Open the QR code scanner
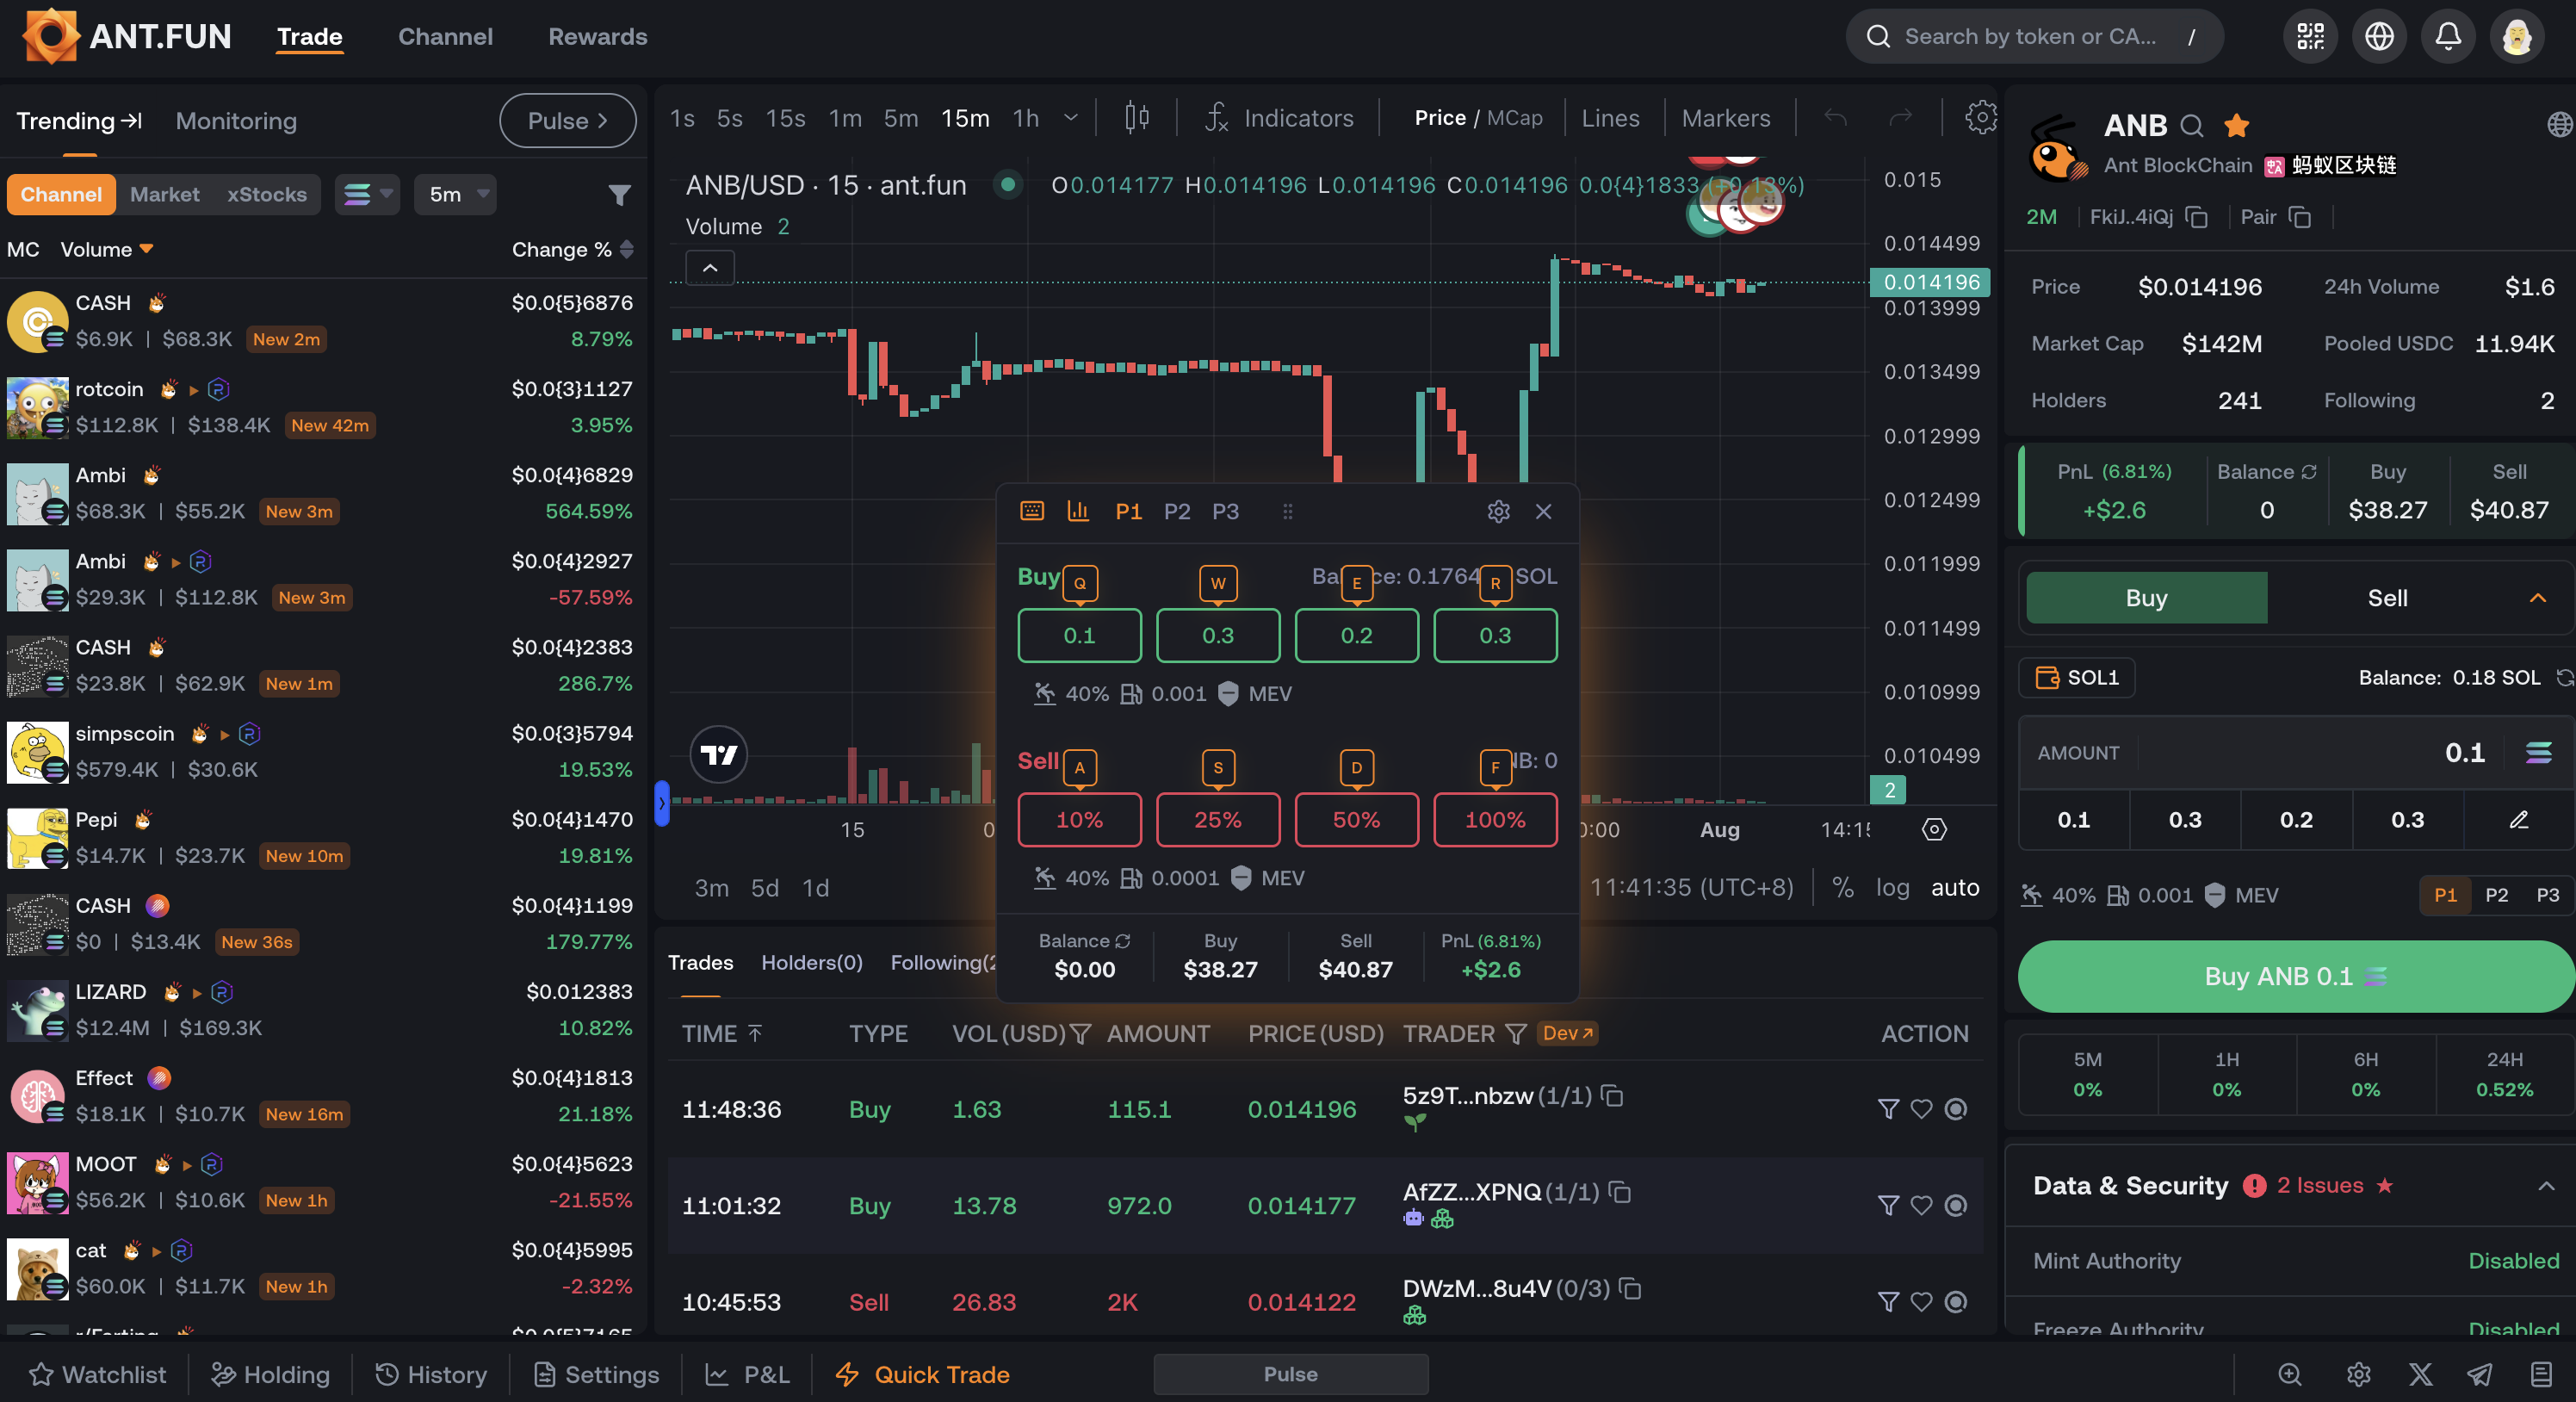The image size is (2576, 1402). pos(2310,36)
